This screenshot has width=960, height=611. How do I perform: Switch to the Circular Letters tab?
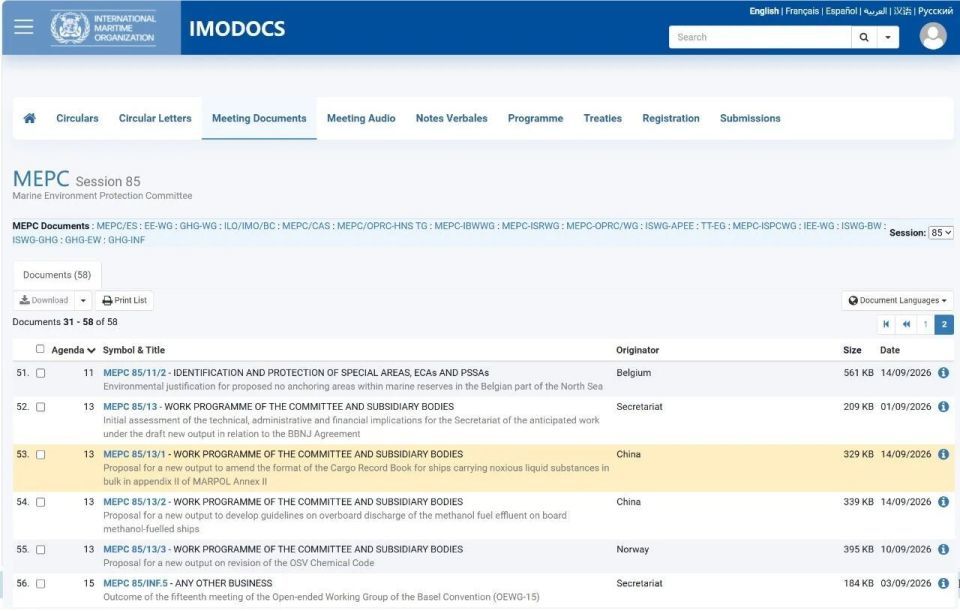pyautogui.click(x=155, y=118)
